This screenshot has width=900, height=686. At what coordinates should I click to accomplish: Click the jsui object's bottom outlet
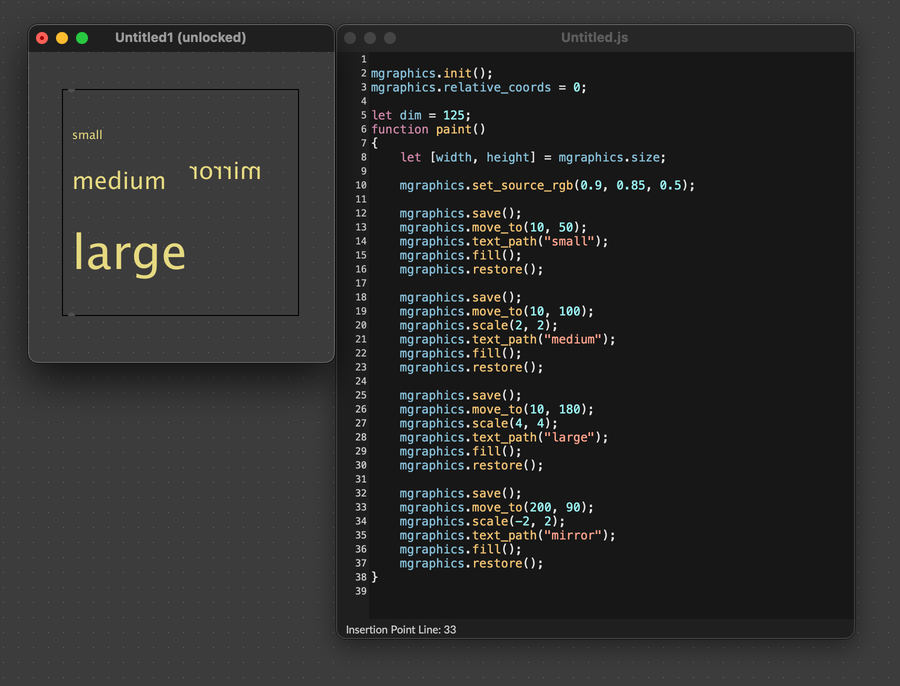click(70, 315)
